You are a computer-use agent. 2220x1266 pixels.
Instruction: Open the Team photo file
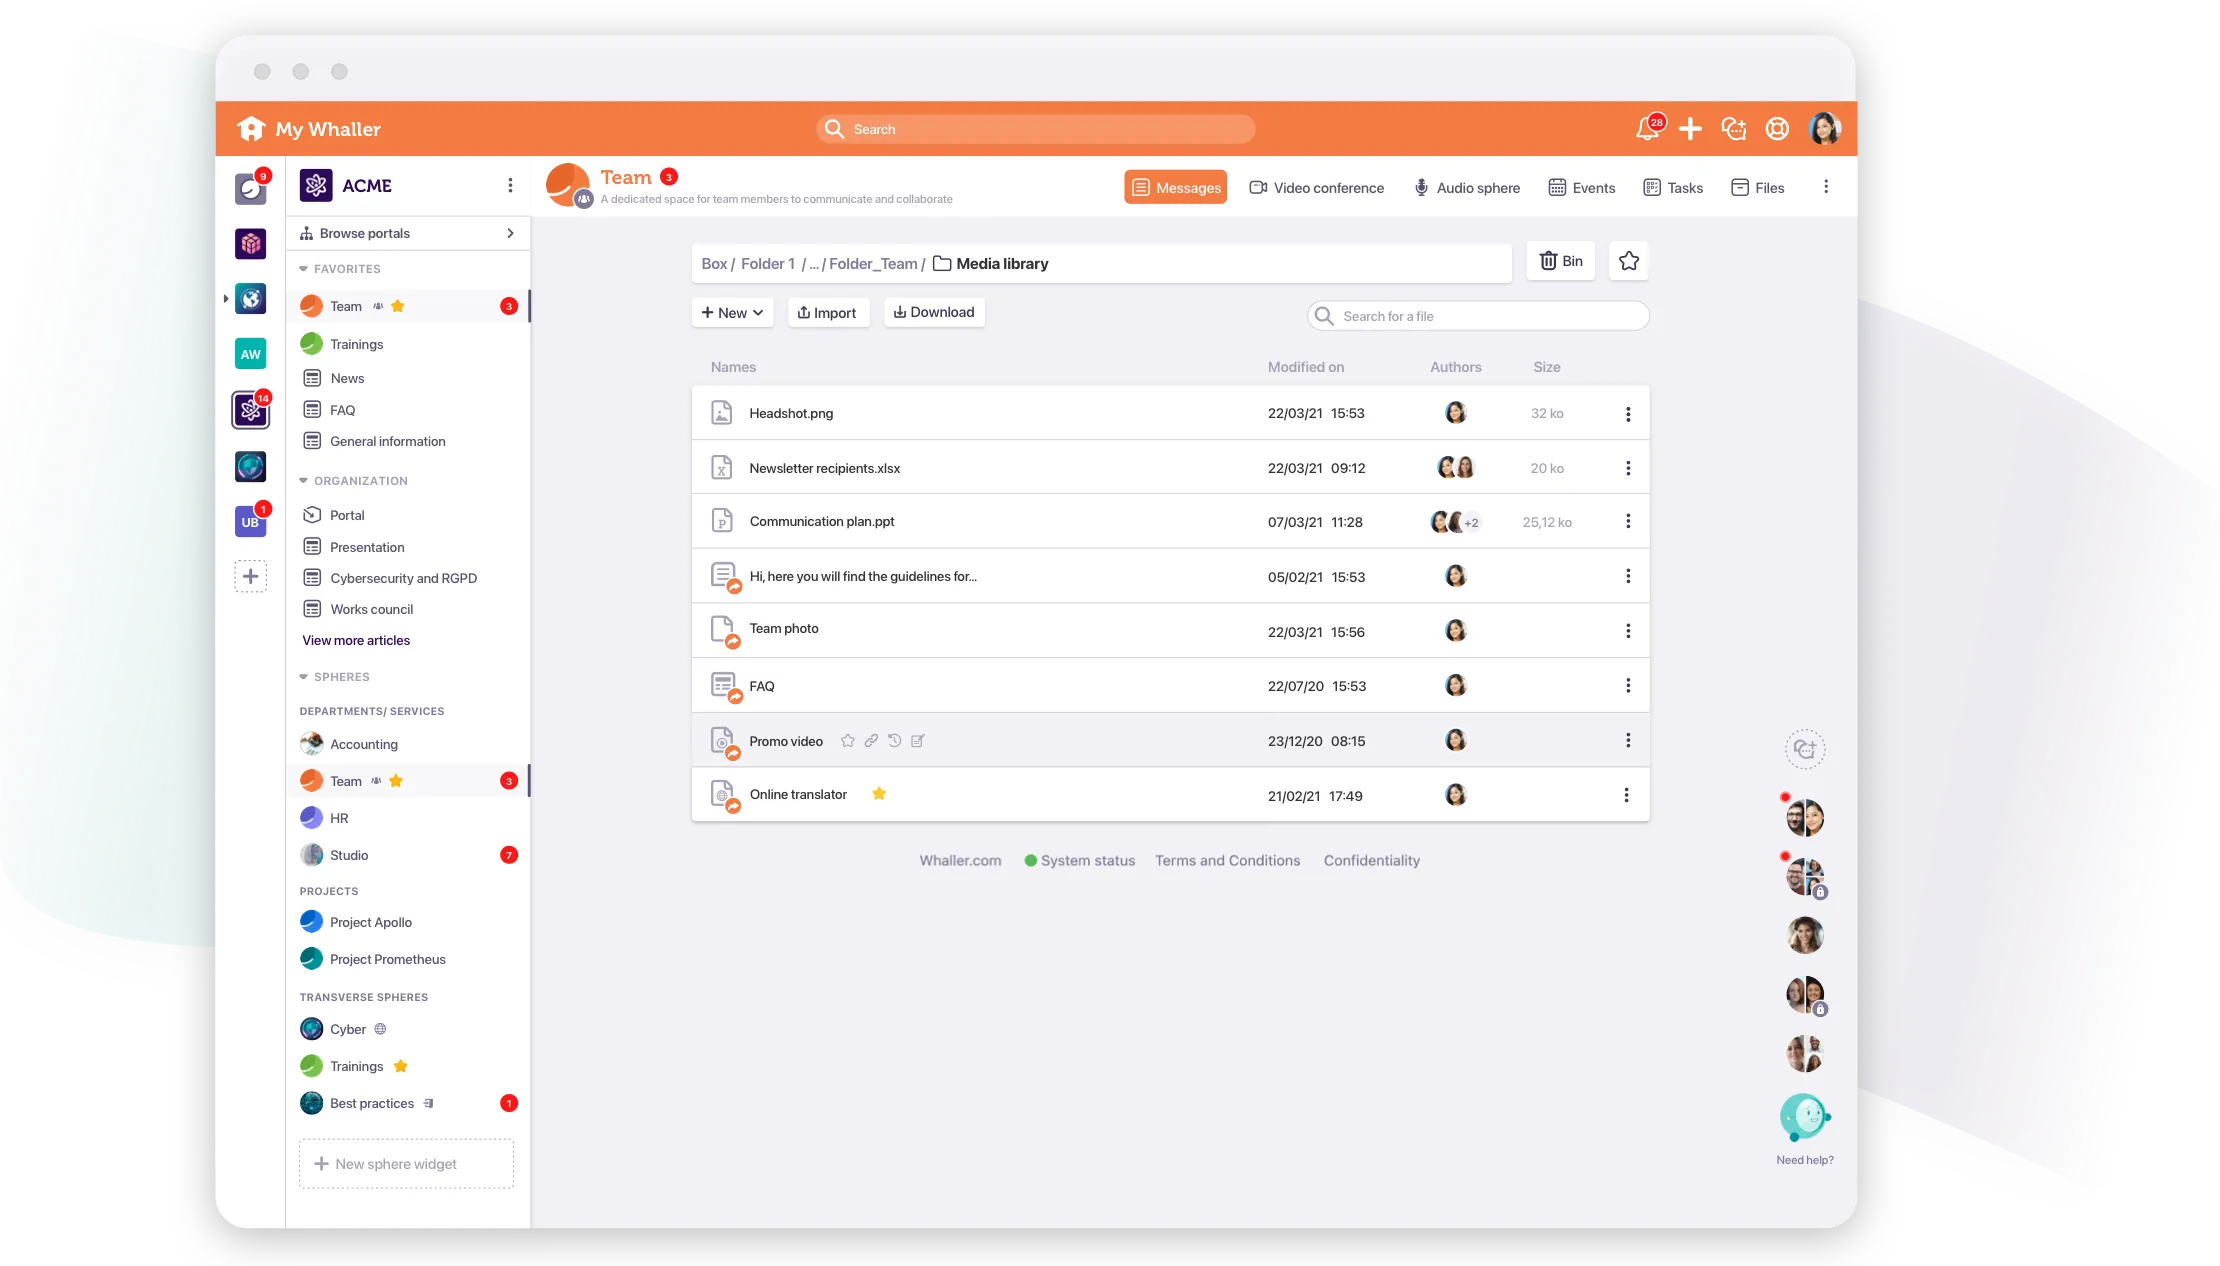pyautogui.click(x=784, y=629)
